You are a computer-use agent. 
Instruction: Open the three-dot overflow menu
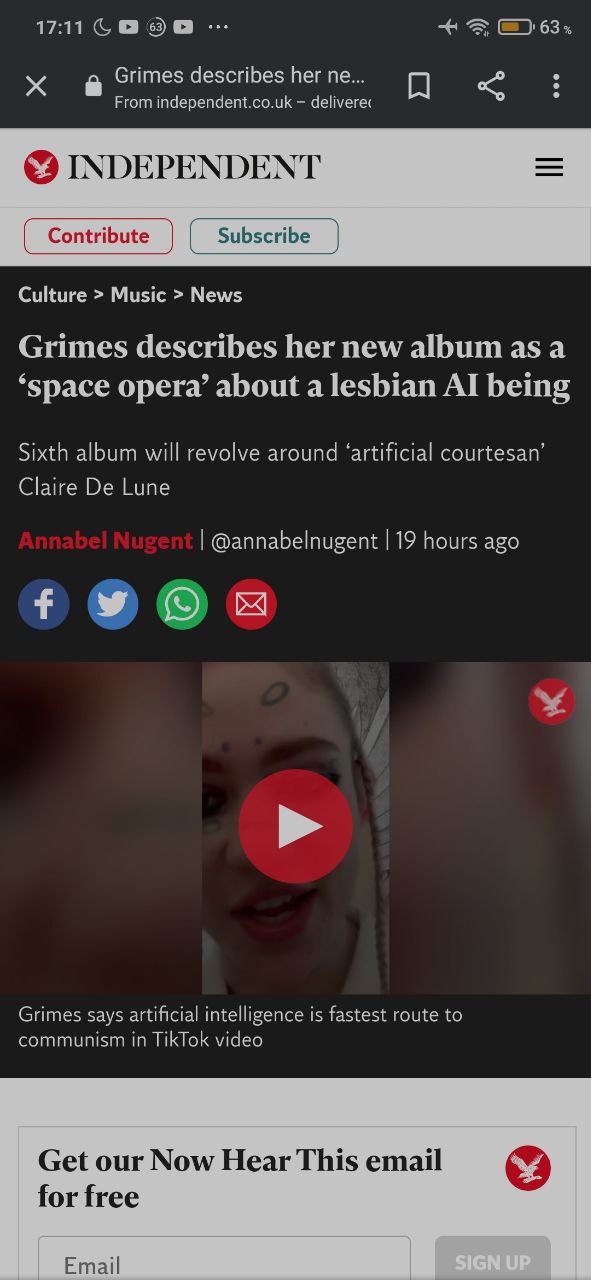(x=556, y=87)
